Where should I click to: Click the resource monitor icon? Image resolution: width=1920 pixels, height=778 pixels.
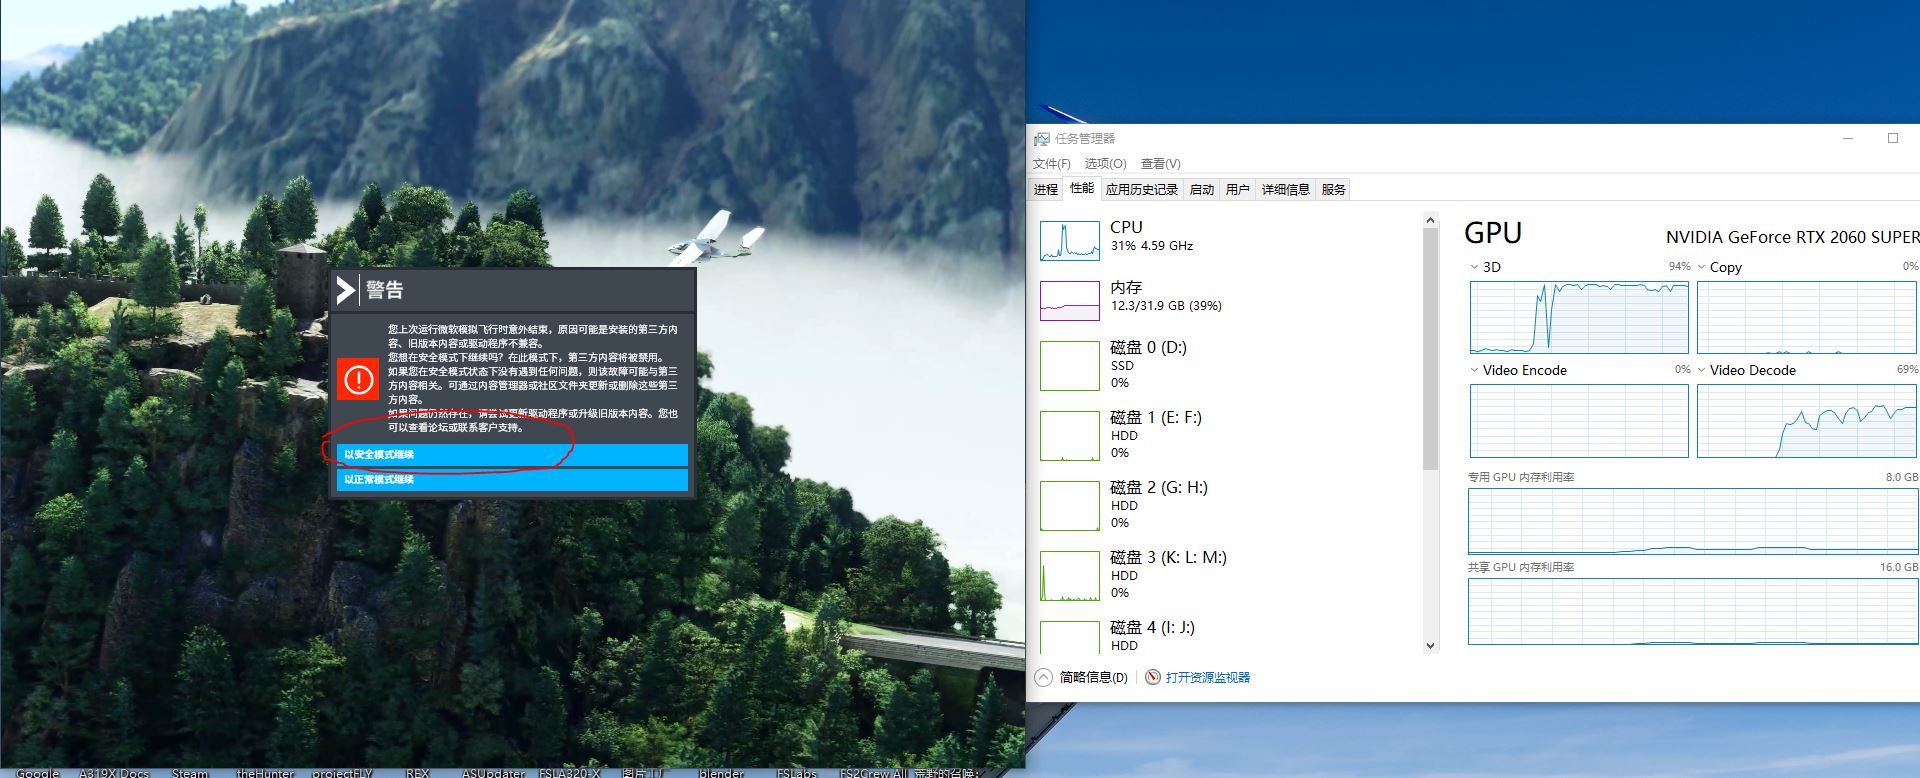click(x=1153, y=677)
